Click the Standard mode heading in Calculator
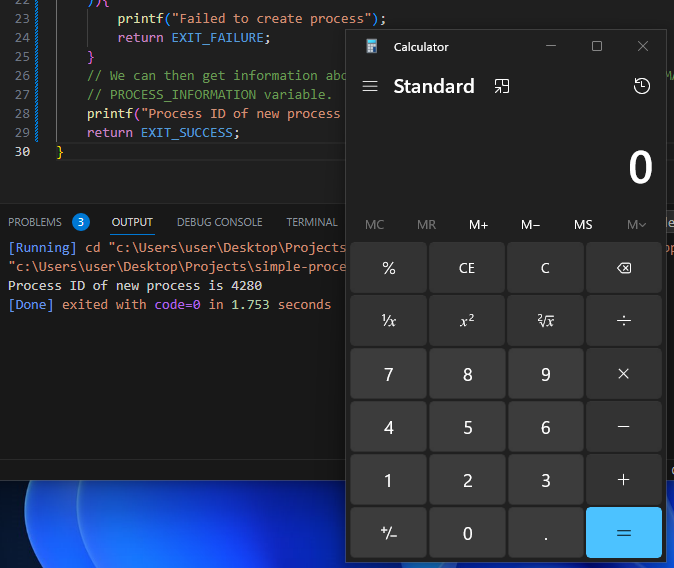The image size is (674, 568). click(x=434, y=86)
